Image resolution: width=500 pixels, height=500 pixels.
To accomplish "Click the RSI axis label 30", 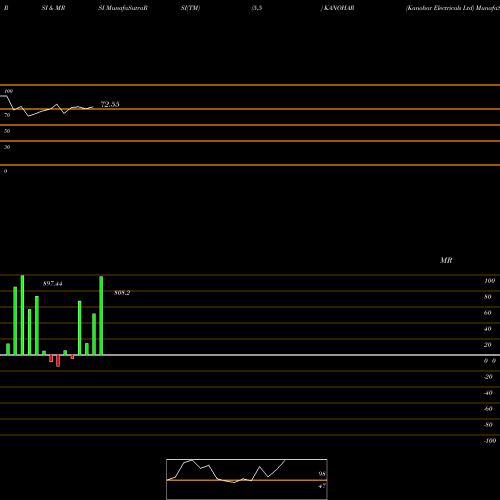I will point(7,147).
